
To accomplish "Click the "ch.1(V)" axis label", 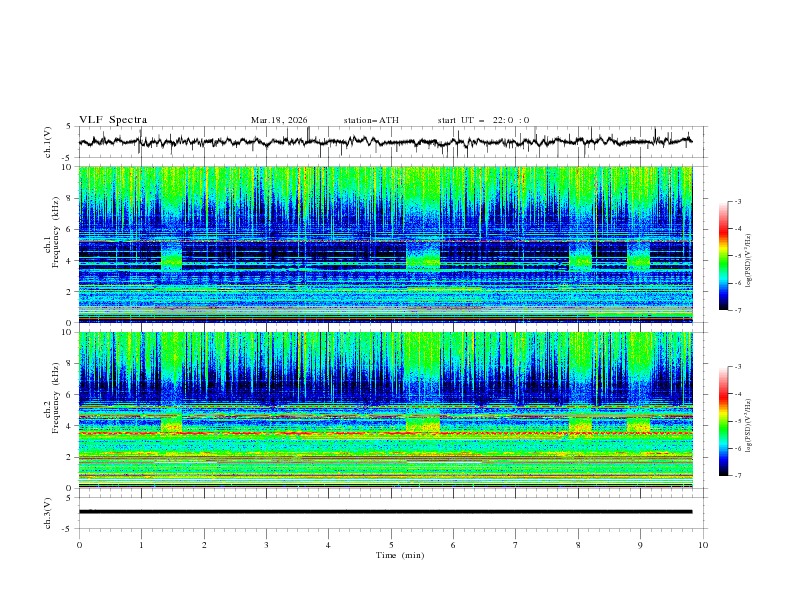I will (x=47, y=142).
